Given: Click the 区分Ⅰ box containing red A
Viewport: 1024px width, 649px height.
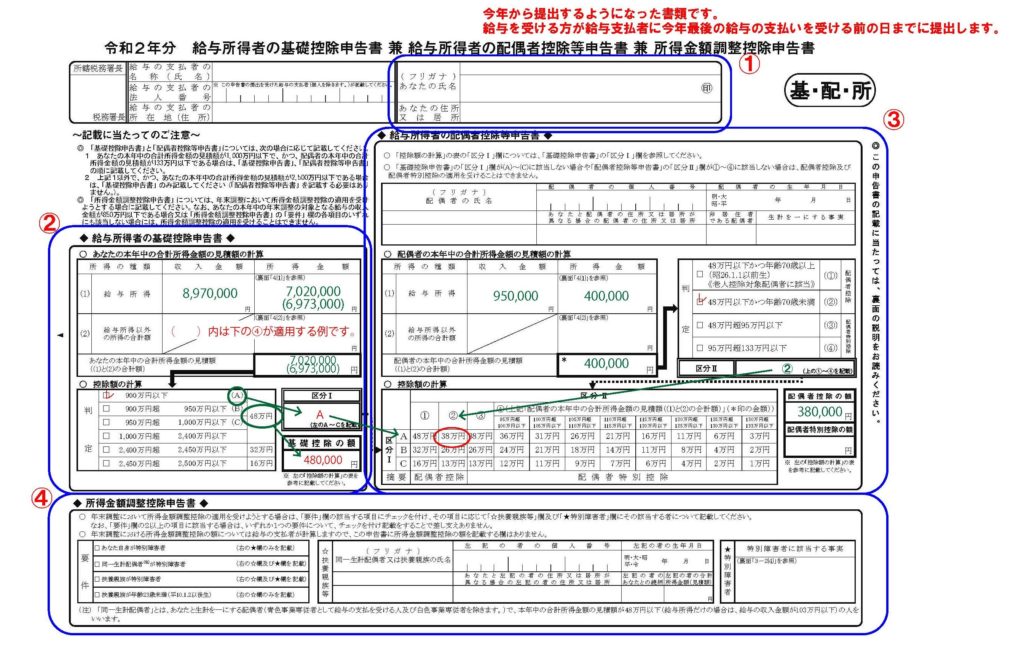Looking at the screenshot, I should [x=320, y=413].
